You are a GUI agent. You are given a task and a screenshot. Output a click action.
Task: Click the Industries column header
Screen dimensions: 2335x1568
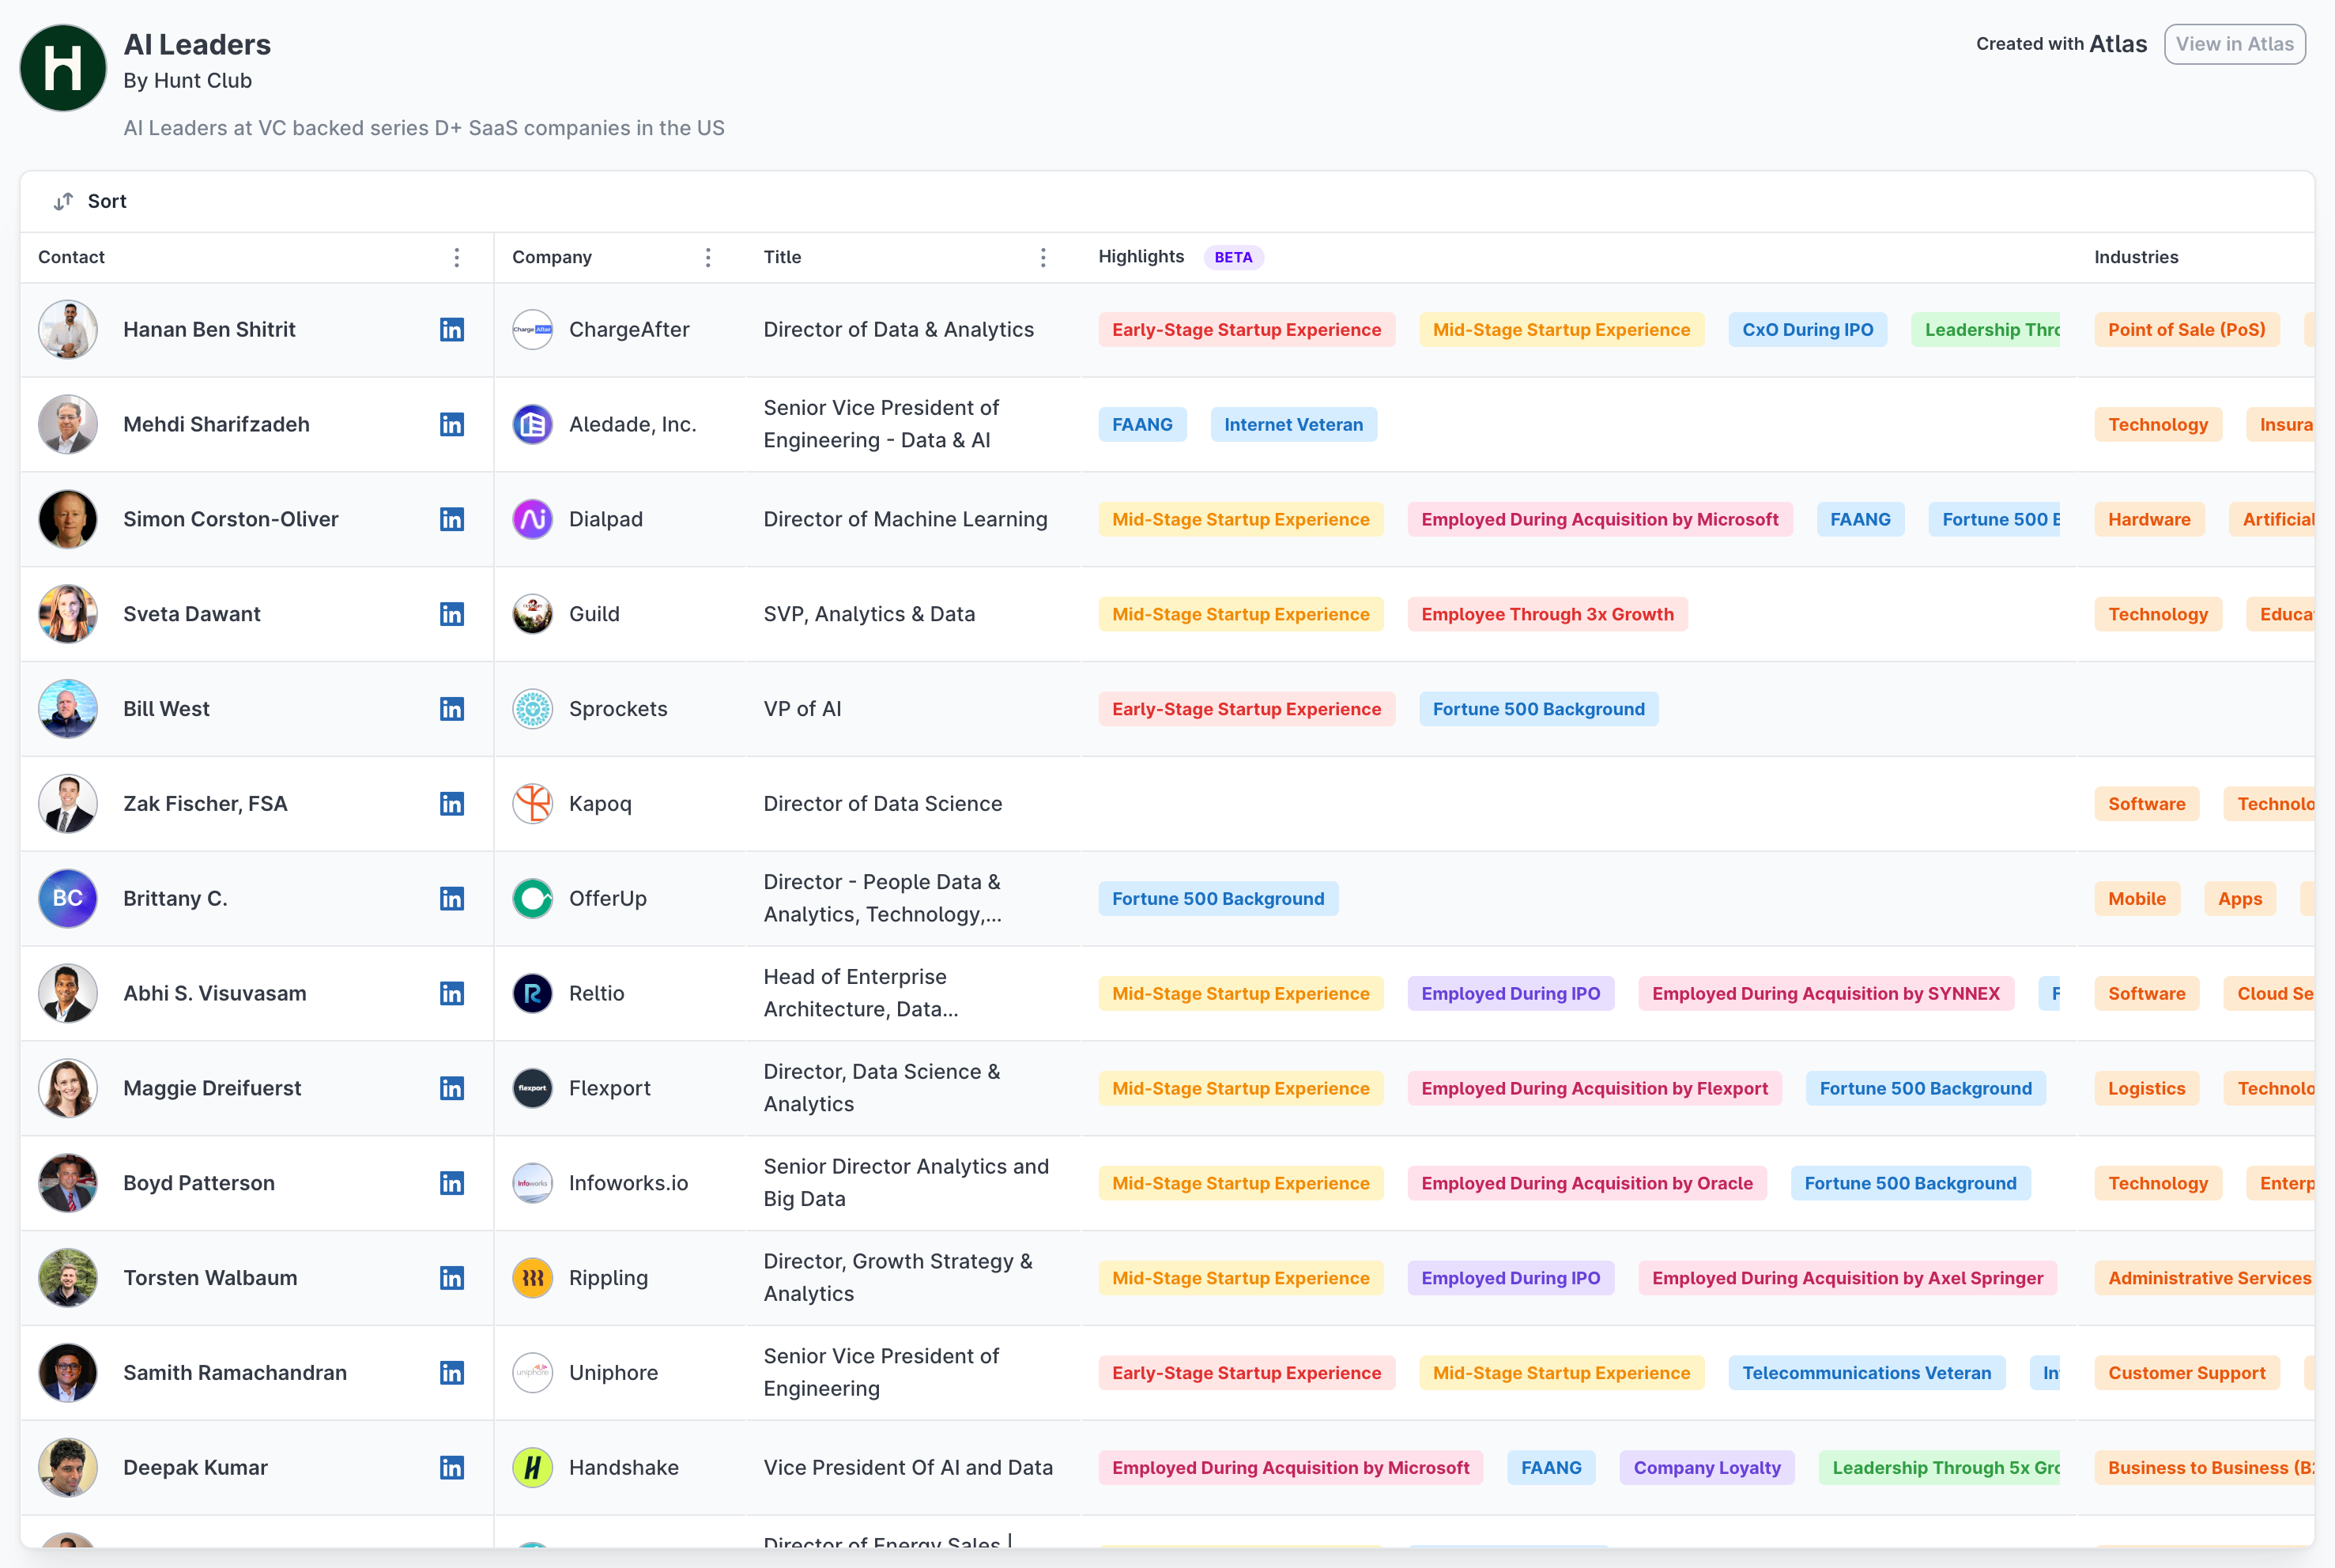2136,257
